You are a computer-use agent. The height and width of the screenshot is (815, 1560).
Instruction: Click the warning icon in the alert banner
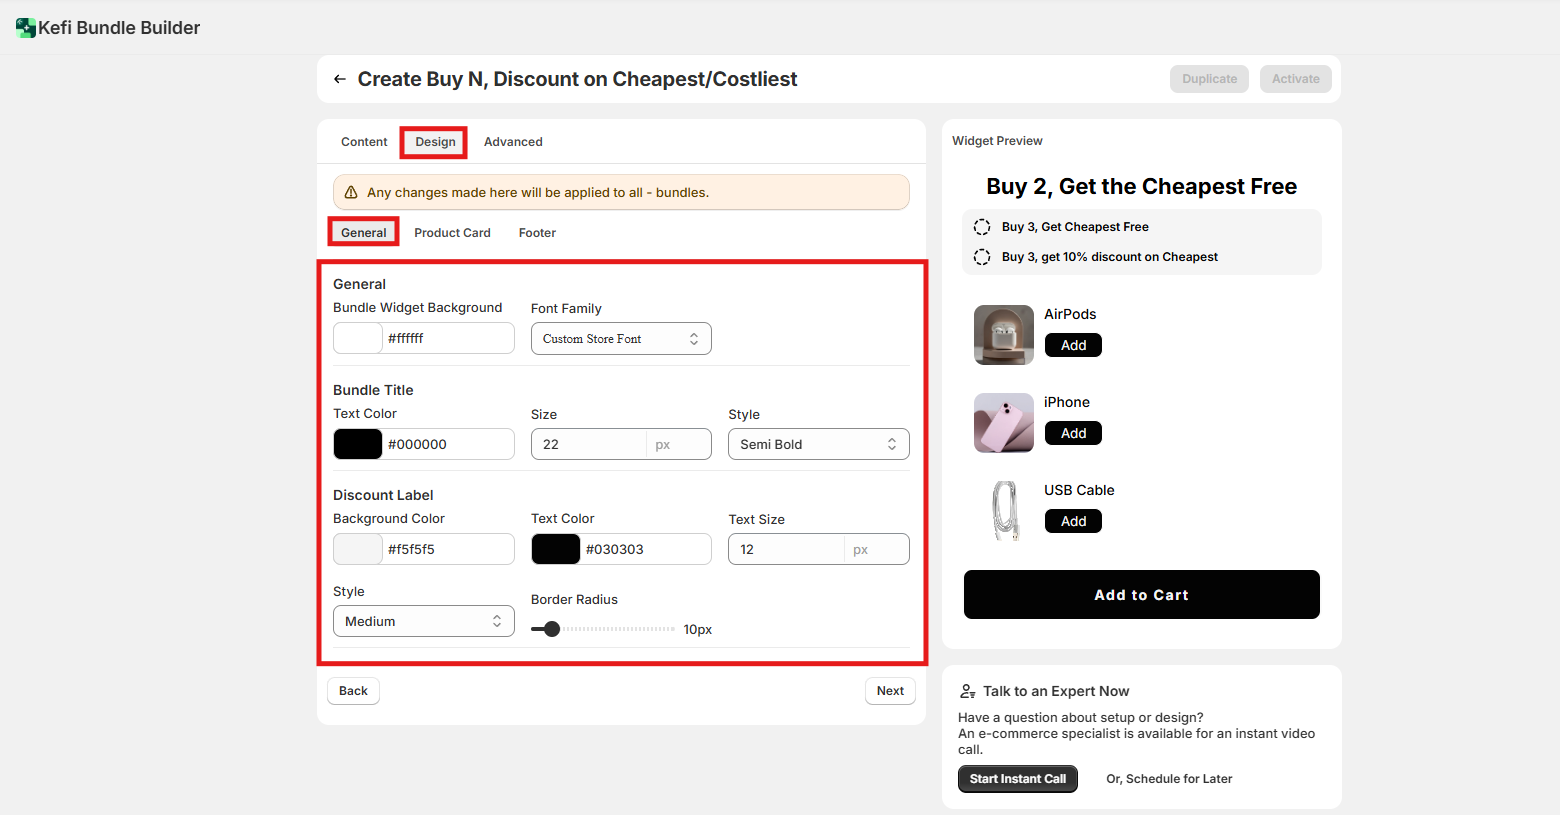tap(351, 193)
